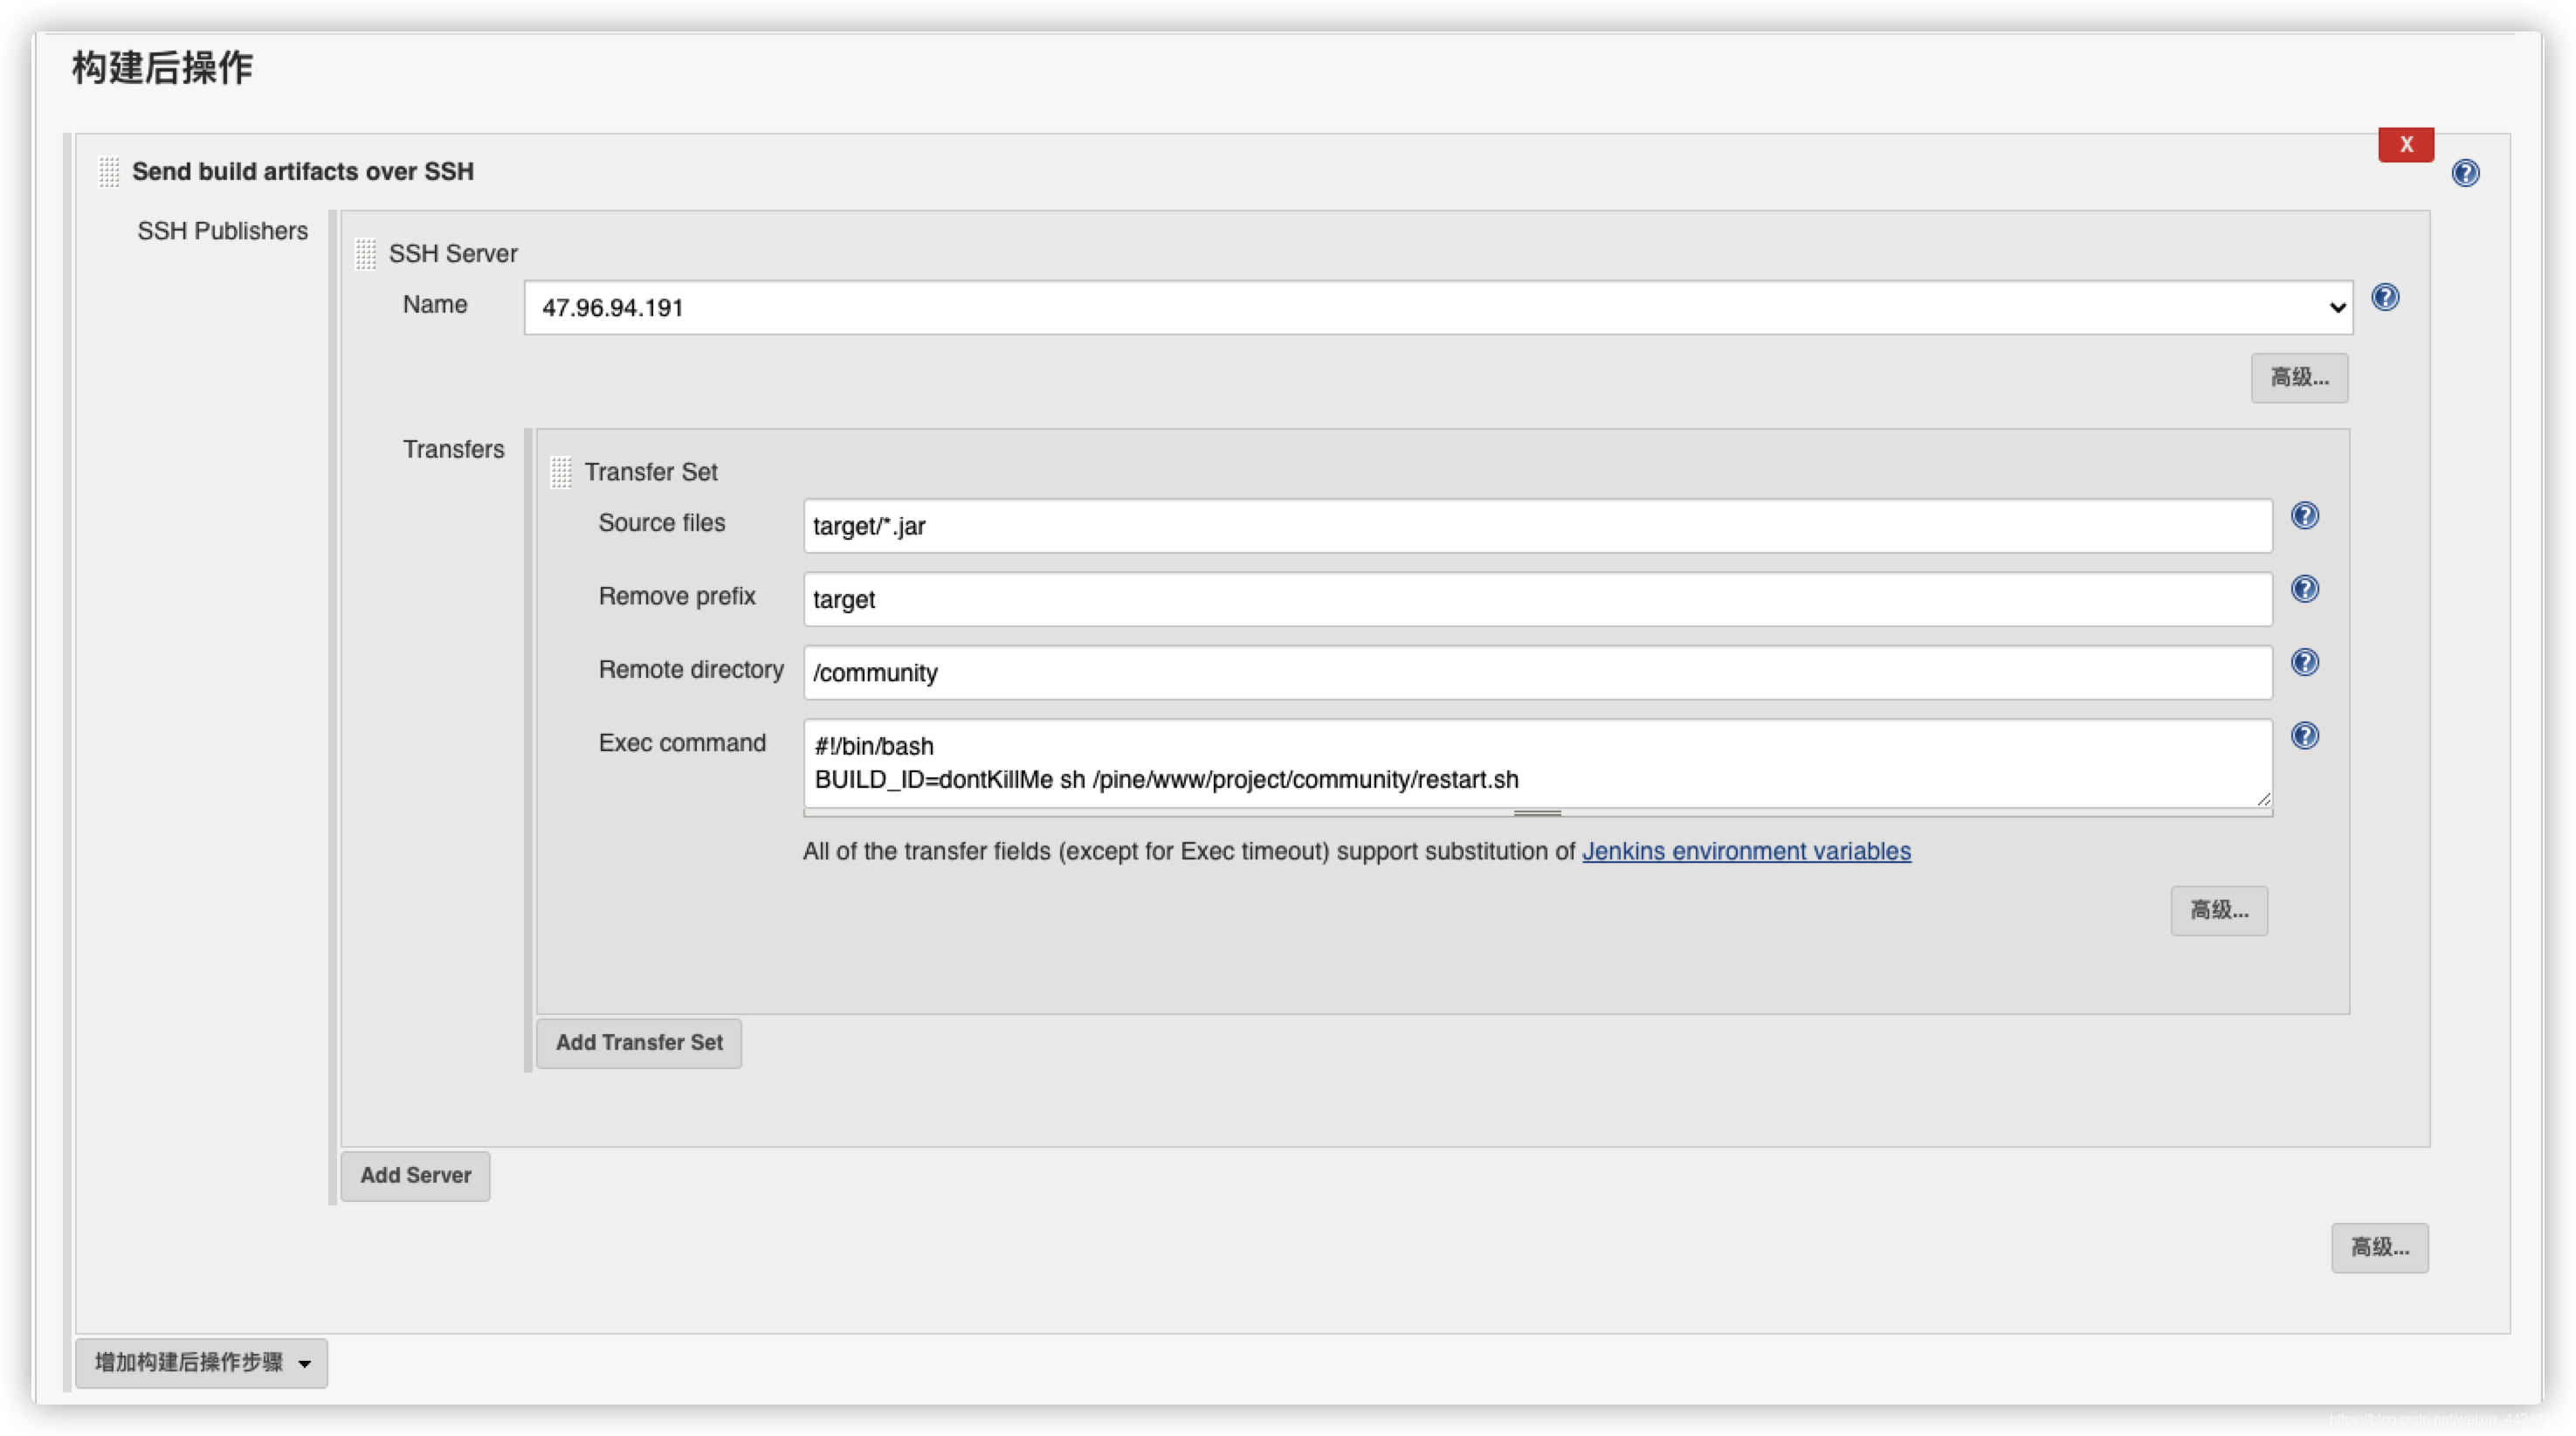Click help icon for Send build artifacts section
This screenshot has height=1436, width=2576.
pyautogui.click(x=2465, y=173)
